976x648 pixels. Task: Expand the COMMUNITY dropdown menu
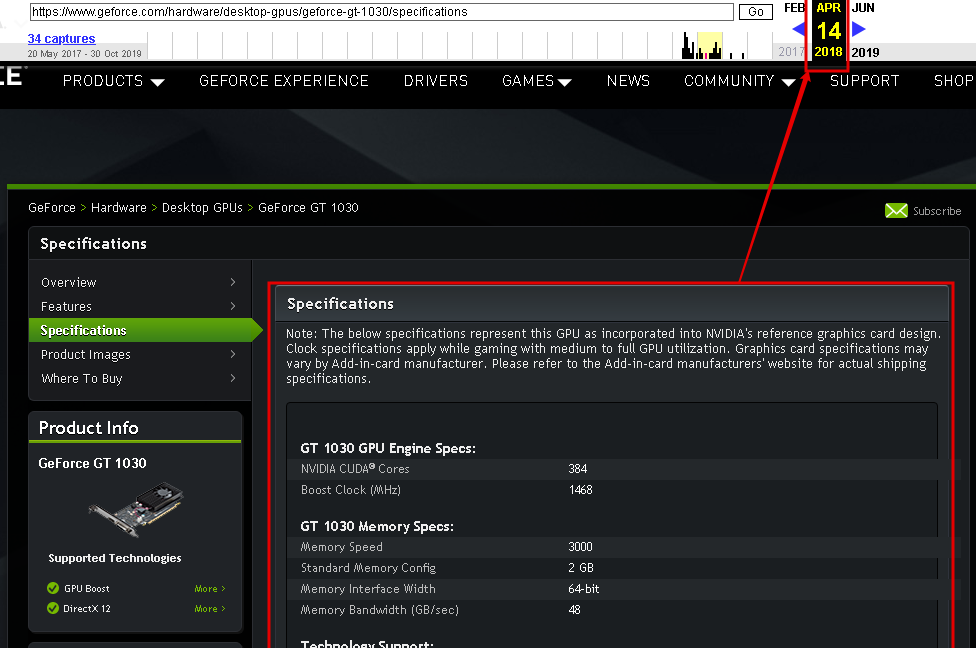coord(739,81)
